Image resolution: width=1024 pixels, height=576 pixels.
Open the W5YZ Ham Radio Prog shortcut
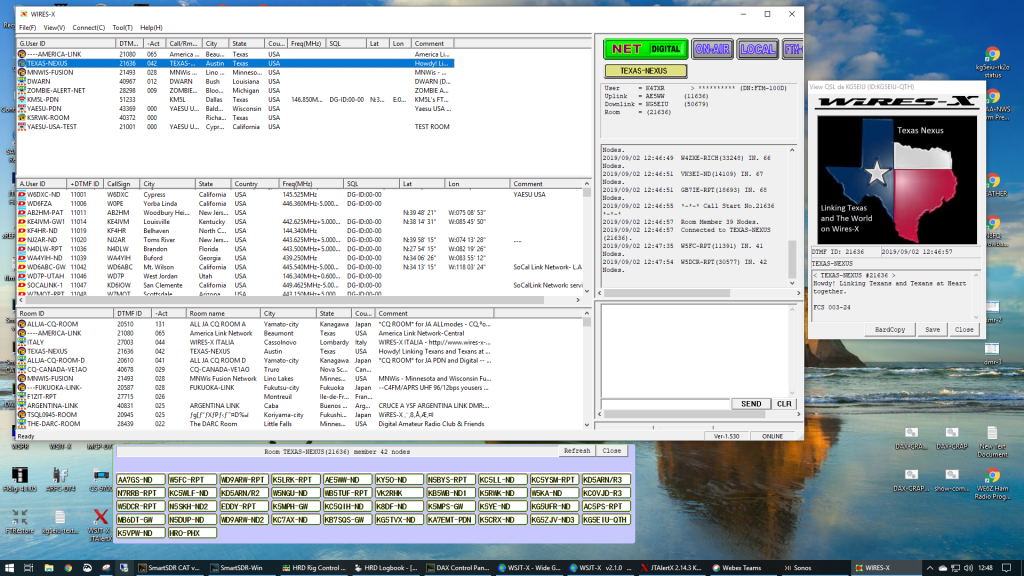(991, 476)
